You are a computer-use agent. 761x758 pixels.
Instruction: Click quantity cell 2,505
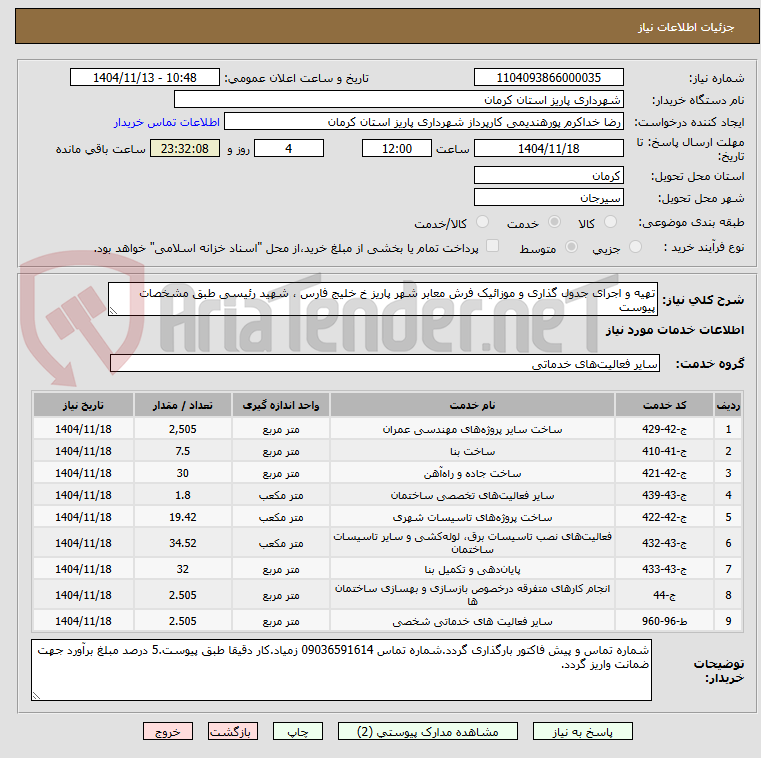[182, 429]
